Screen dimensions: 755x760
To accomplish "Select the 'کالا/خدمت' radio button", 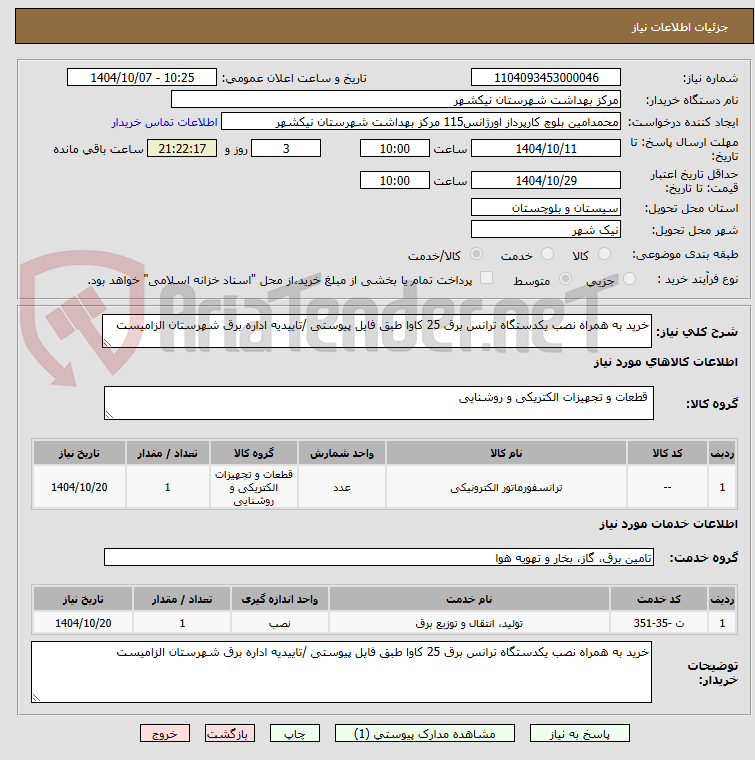I will coord(477,253).
